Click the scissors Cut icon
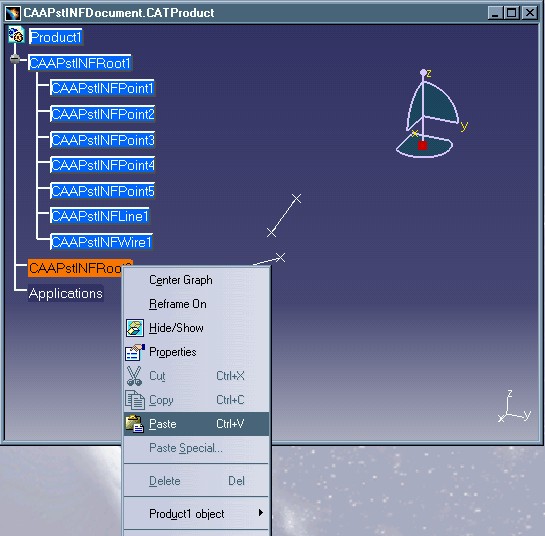Screen dimensions: 545x536 click(134, 376)
